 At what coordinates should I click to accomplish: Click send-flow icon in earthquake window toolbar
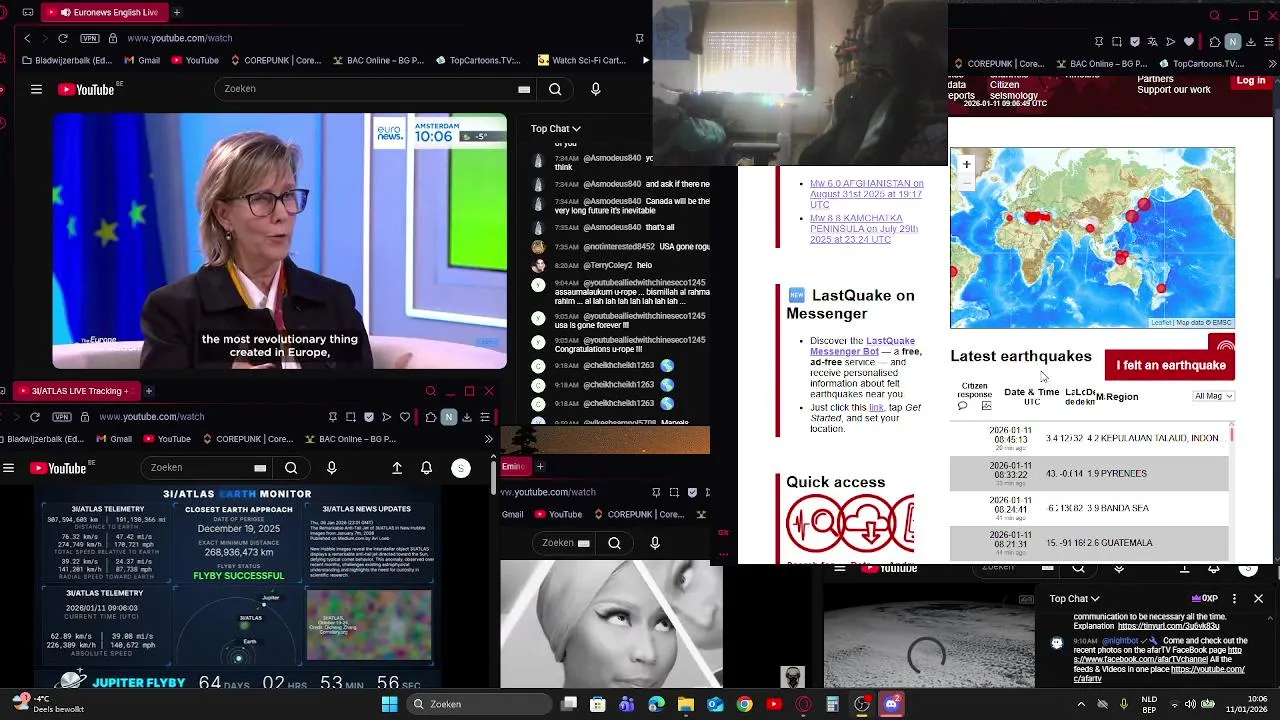coord(1171,42)
